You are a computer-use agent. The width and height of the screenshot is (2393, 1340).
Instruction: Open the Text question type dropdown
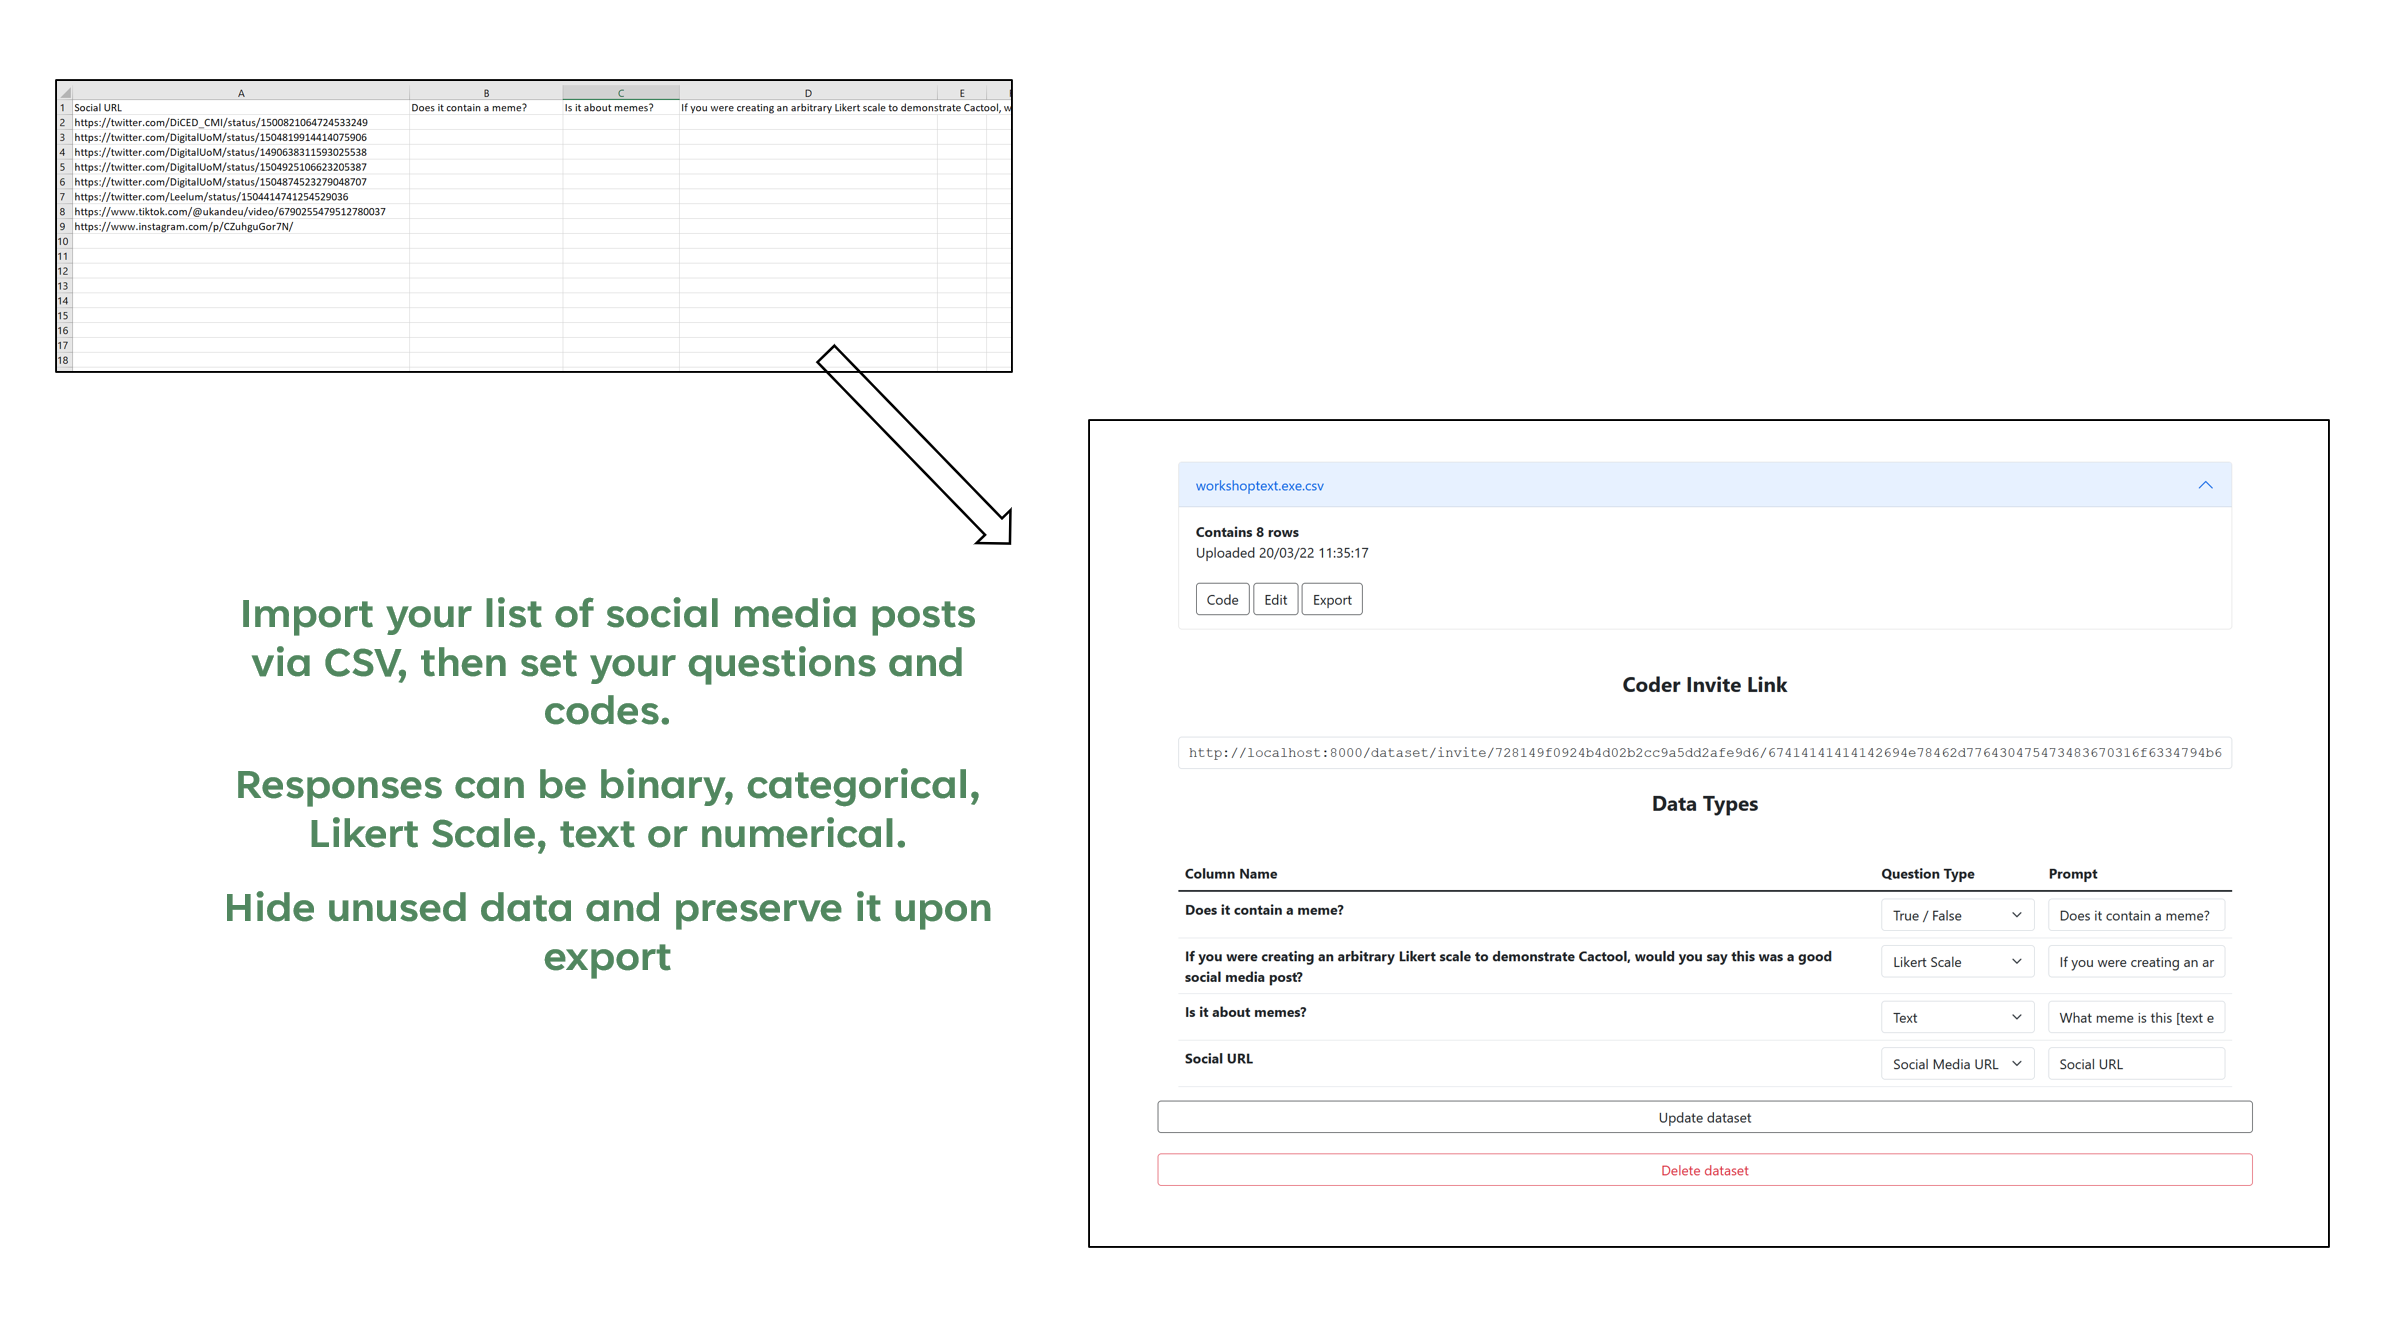pos(1956,1017)
